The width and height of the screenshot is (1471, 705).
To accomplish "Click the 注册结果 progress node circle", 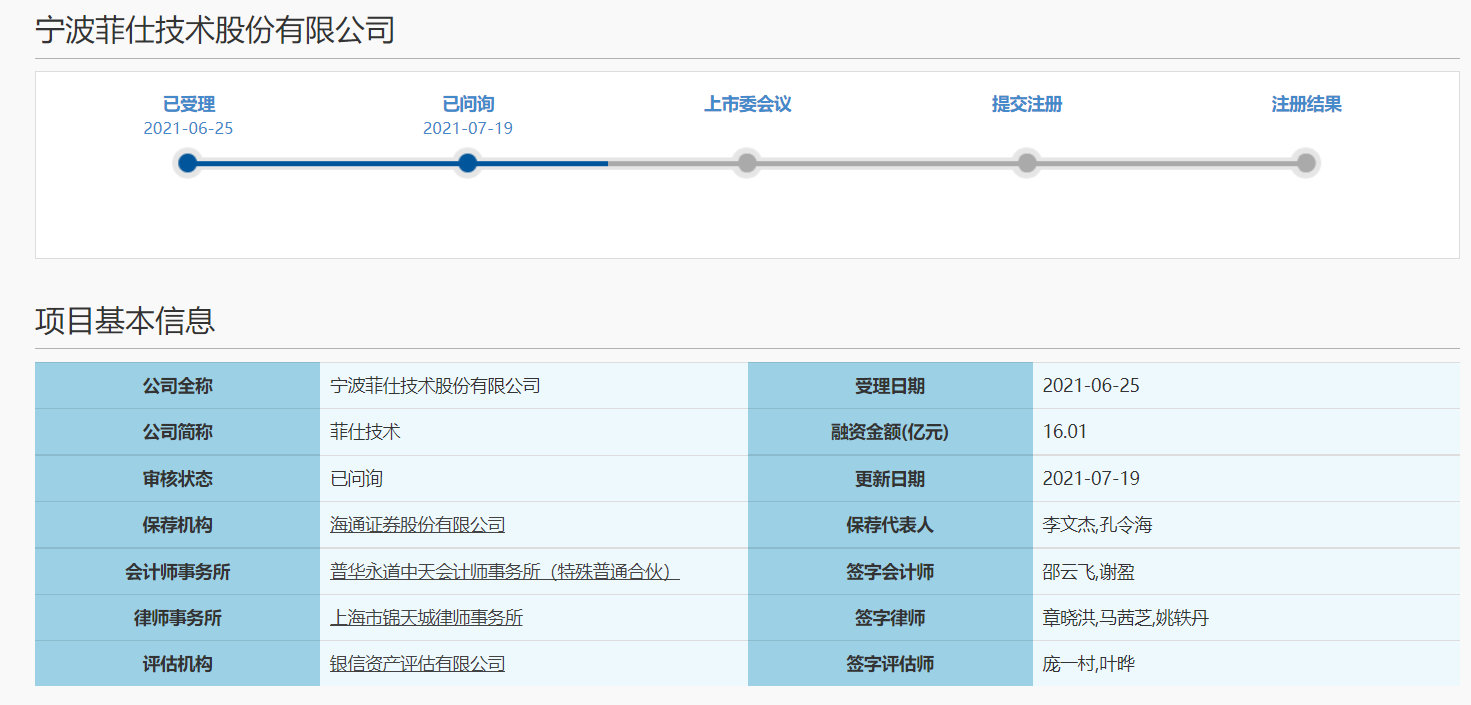I will (1306, 163).
